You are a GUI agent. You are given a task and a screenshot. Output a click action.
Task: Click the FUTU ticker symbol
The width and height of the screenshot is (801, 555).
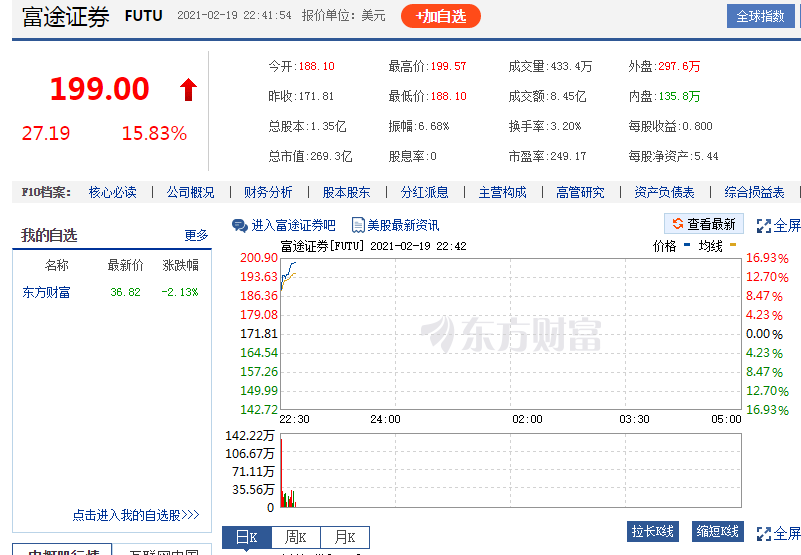pos(144,16)
